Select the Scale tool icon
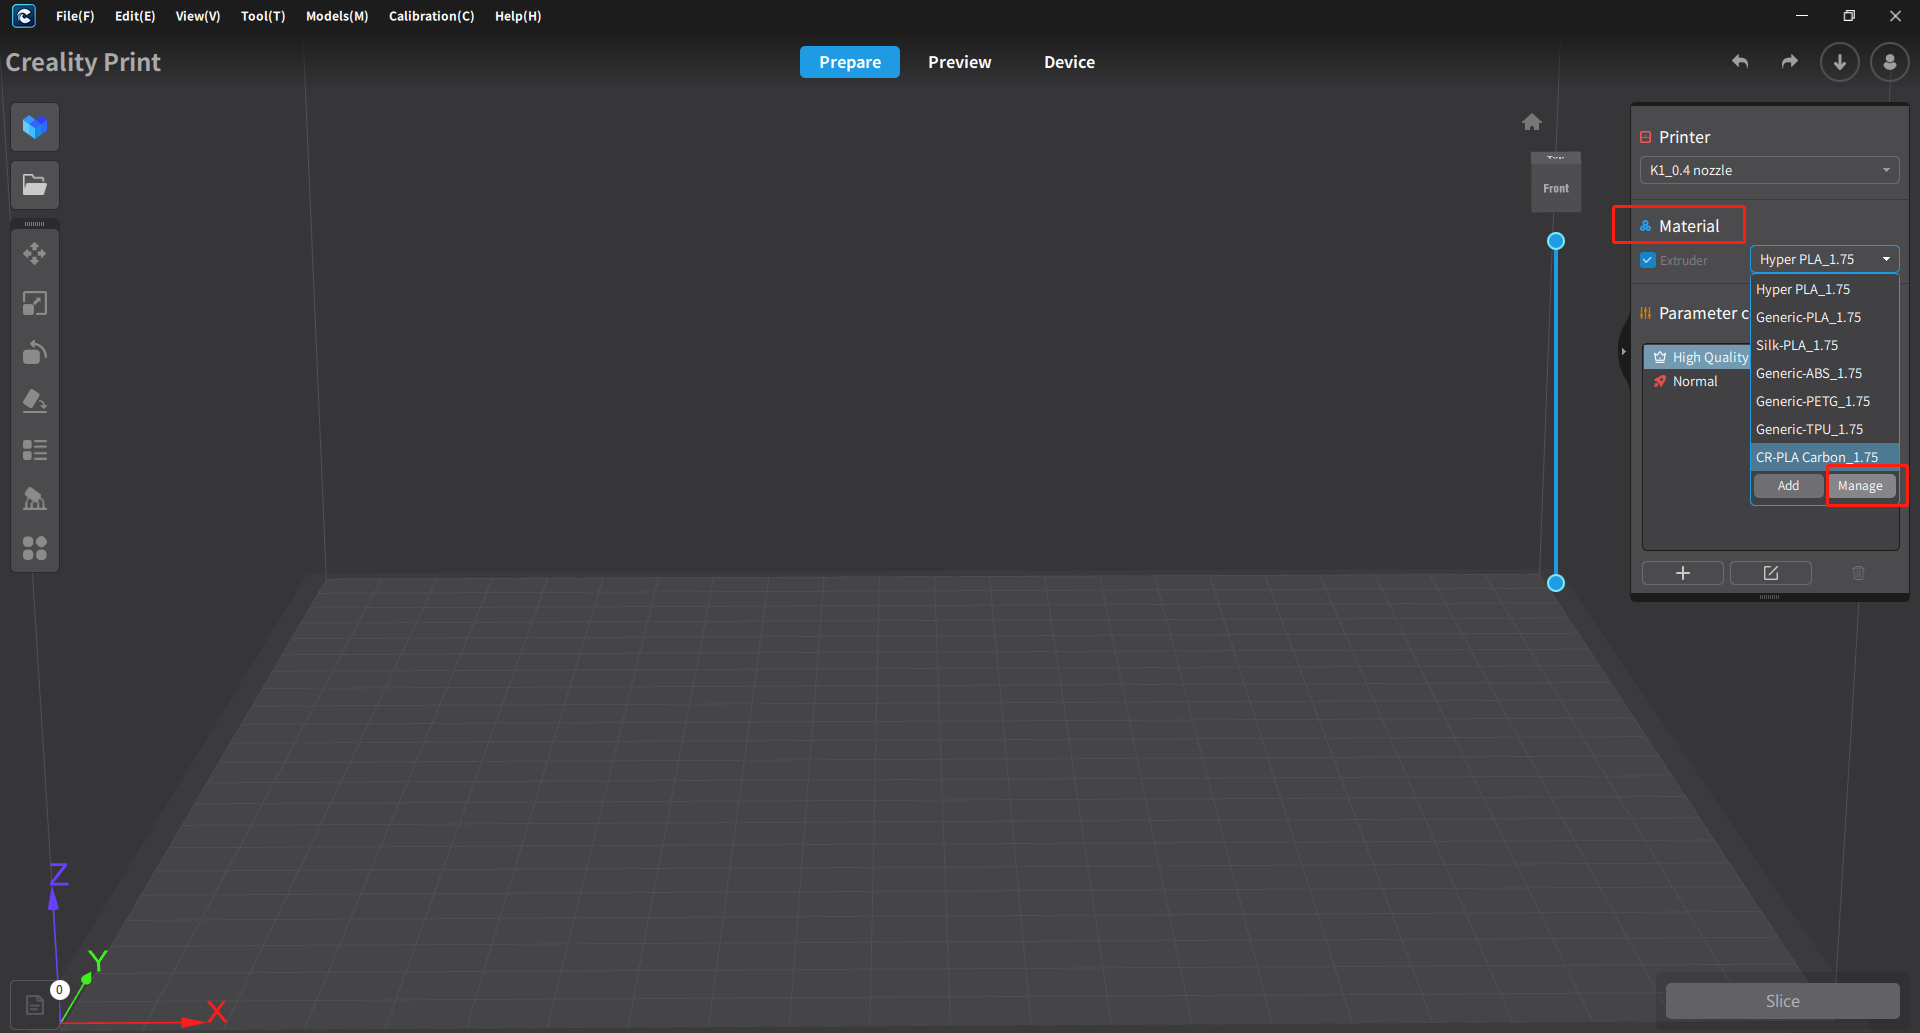 pyautogui.click(x=35, y=303)
